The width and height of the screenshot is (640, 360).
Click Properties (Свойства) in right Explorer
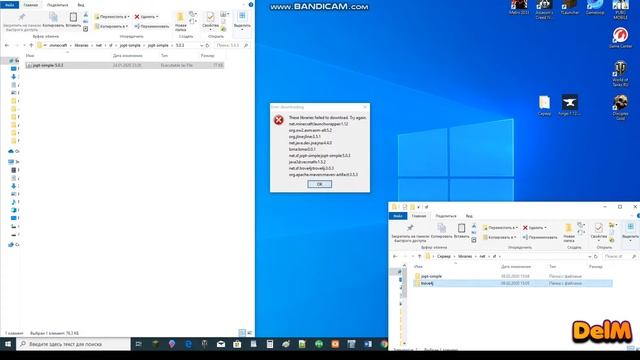pos(598,232)
